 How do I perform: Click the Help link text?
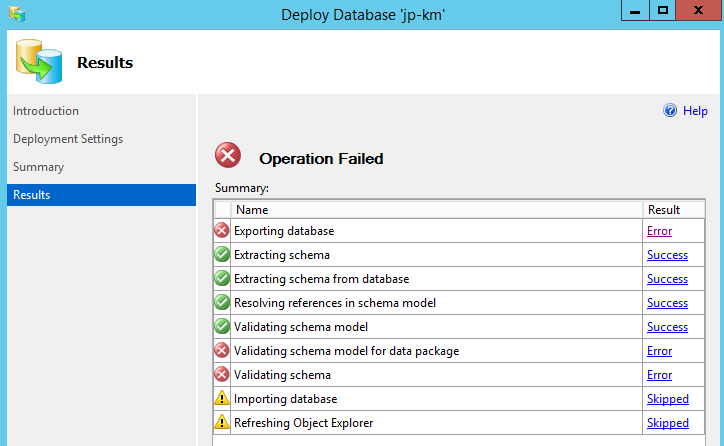click(x=695, y=111)
